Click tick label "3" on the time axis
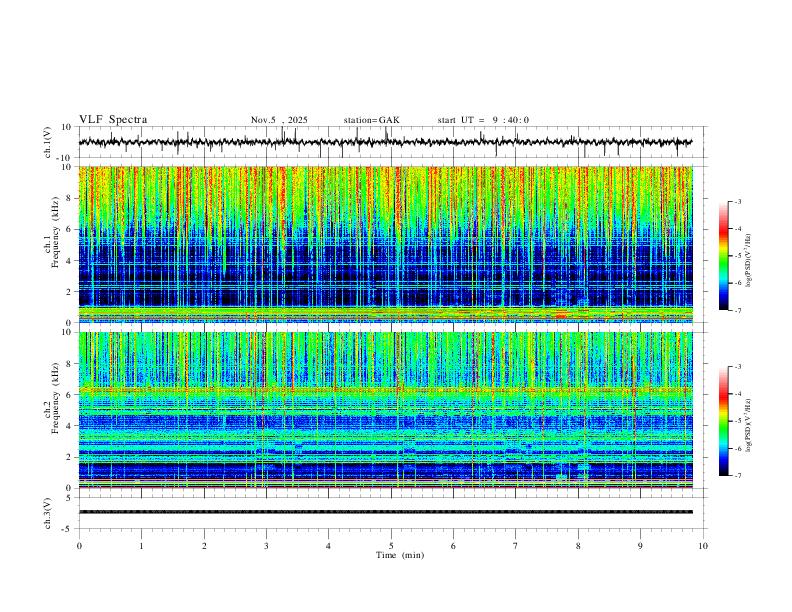The image size is (792, 612). click(266, 546)
